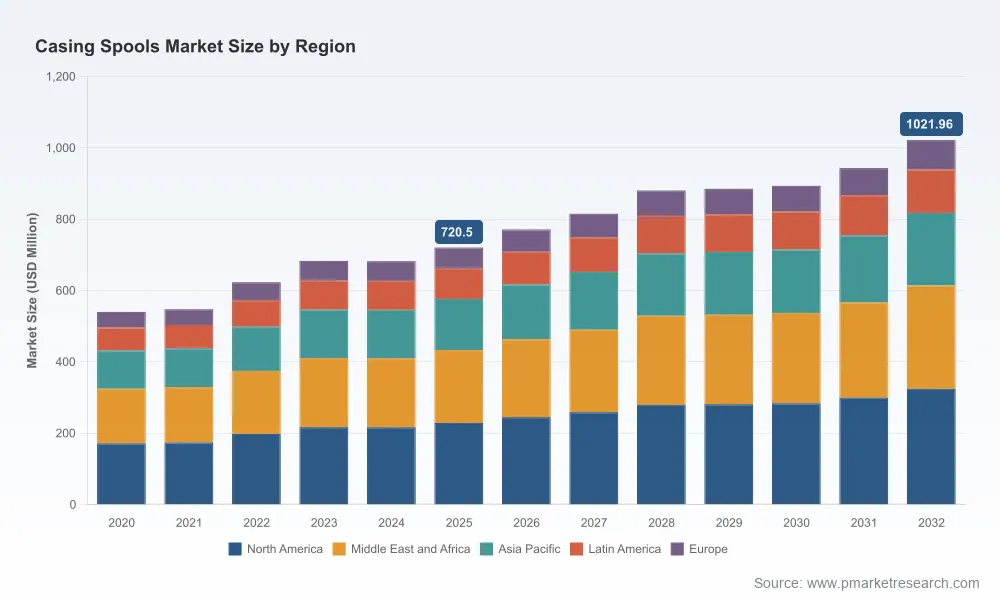Image resolution: width=1000 pixels, height=600 pixels.
Task: Select the 2024 Asia Pacific bar segment
Action: pos(391,334)
